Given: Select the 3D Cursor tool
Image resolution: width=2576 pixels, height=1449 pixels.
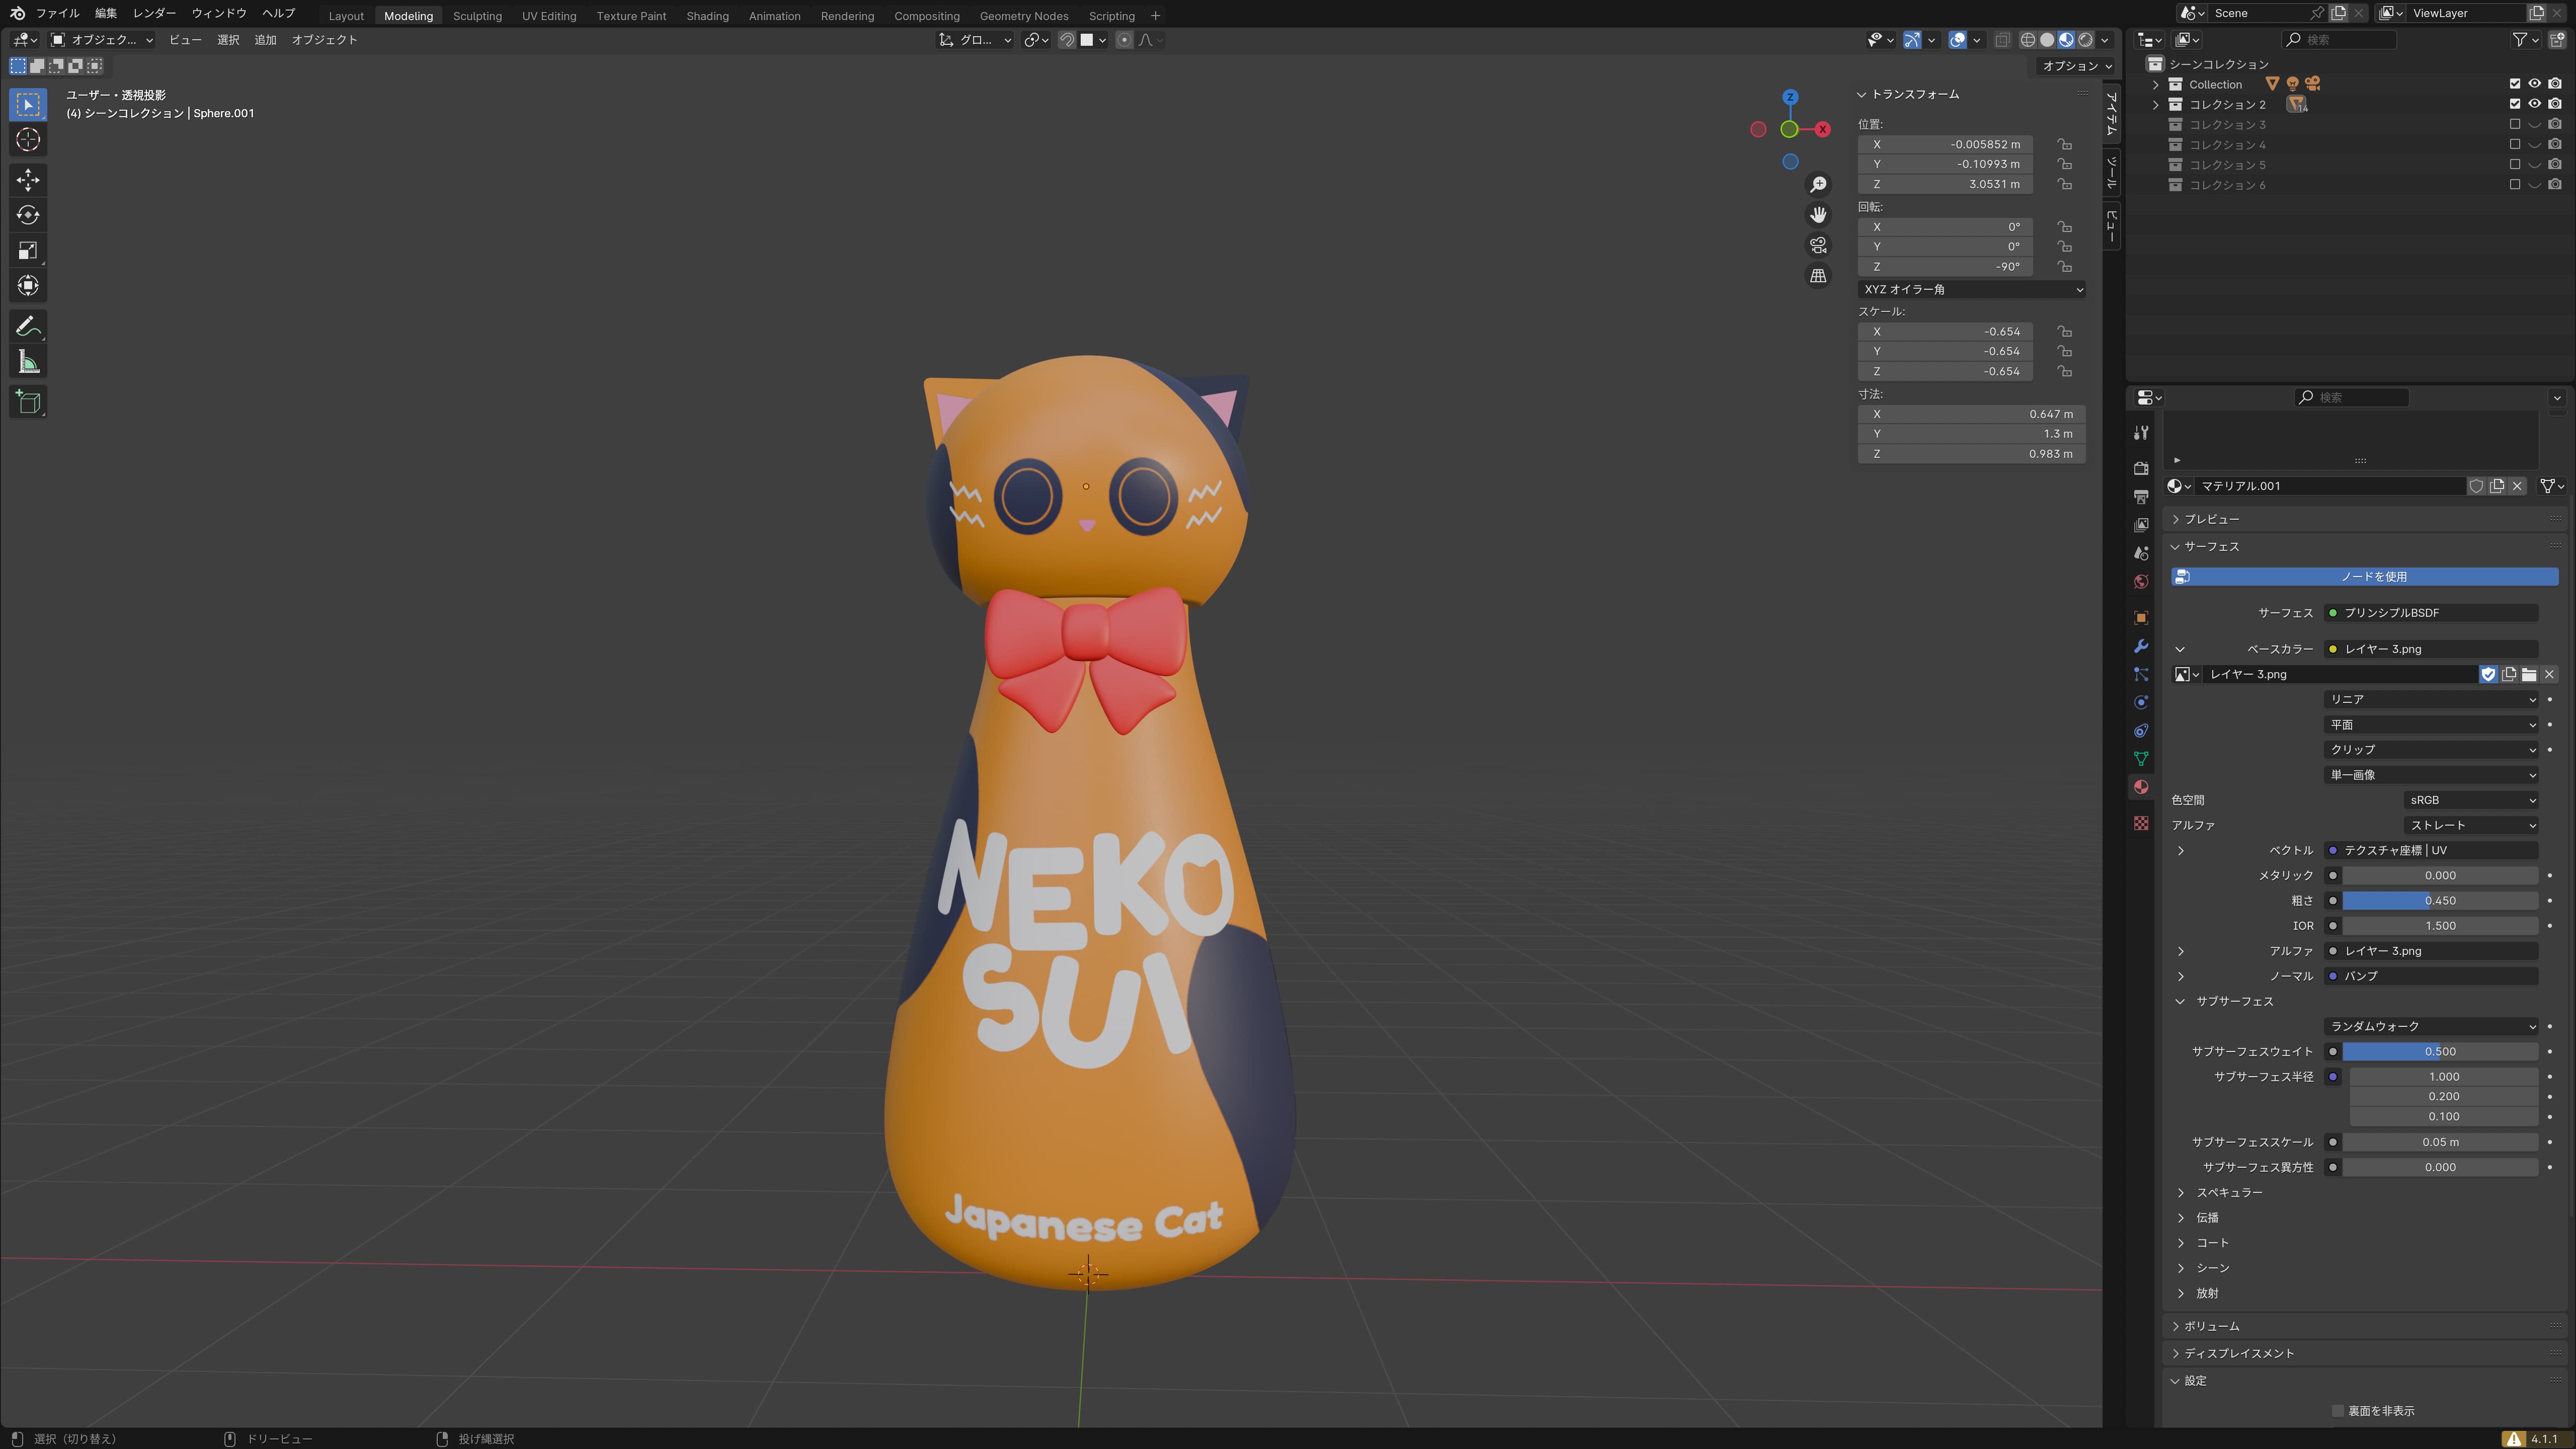Looking at the screenshot, I should (28, 140).
